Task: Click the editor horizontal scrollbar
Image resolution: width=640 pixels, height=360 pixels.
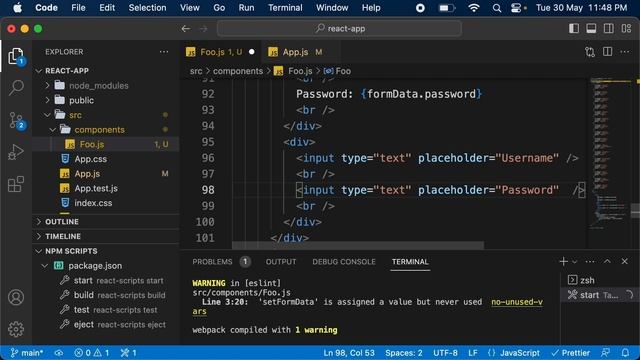Action: pyautogui.click(x=358, y=245)
